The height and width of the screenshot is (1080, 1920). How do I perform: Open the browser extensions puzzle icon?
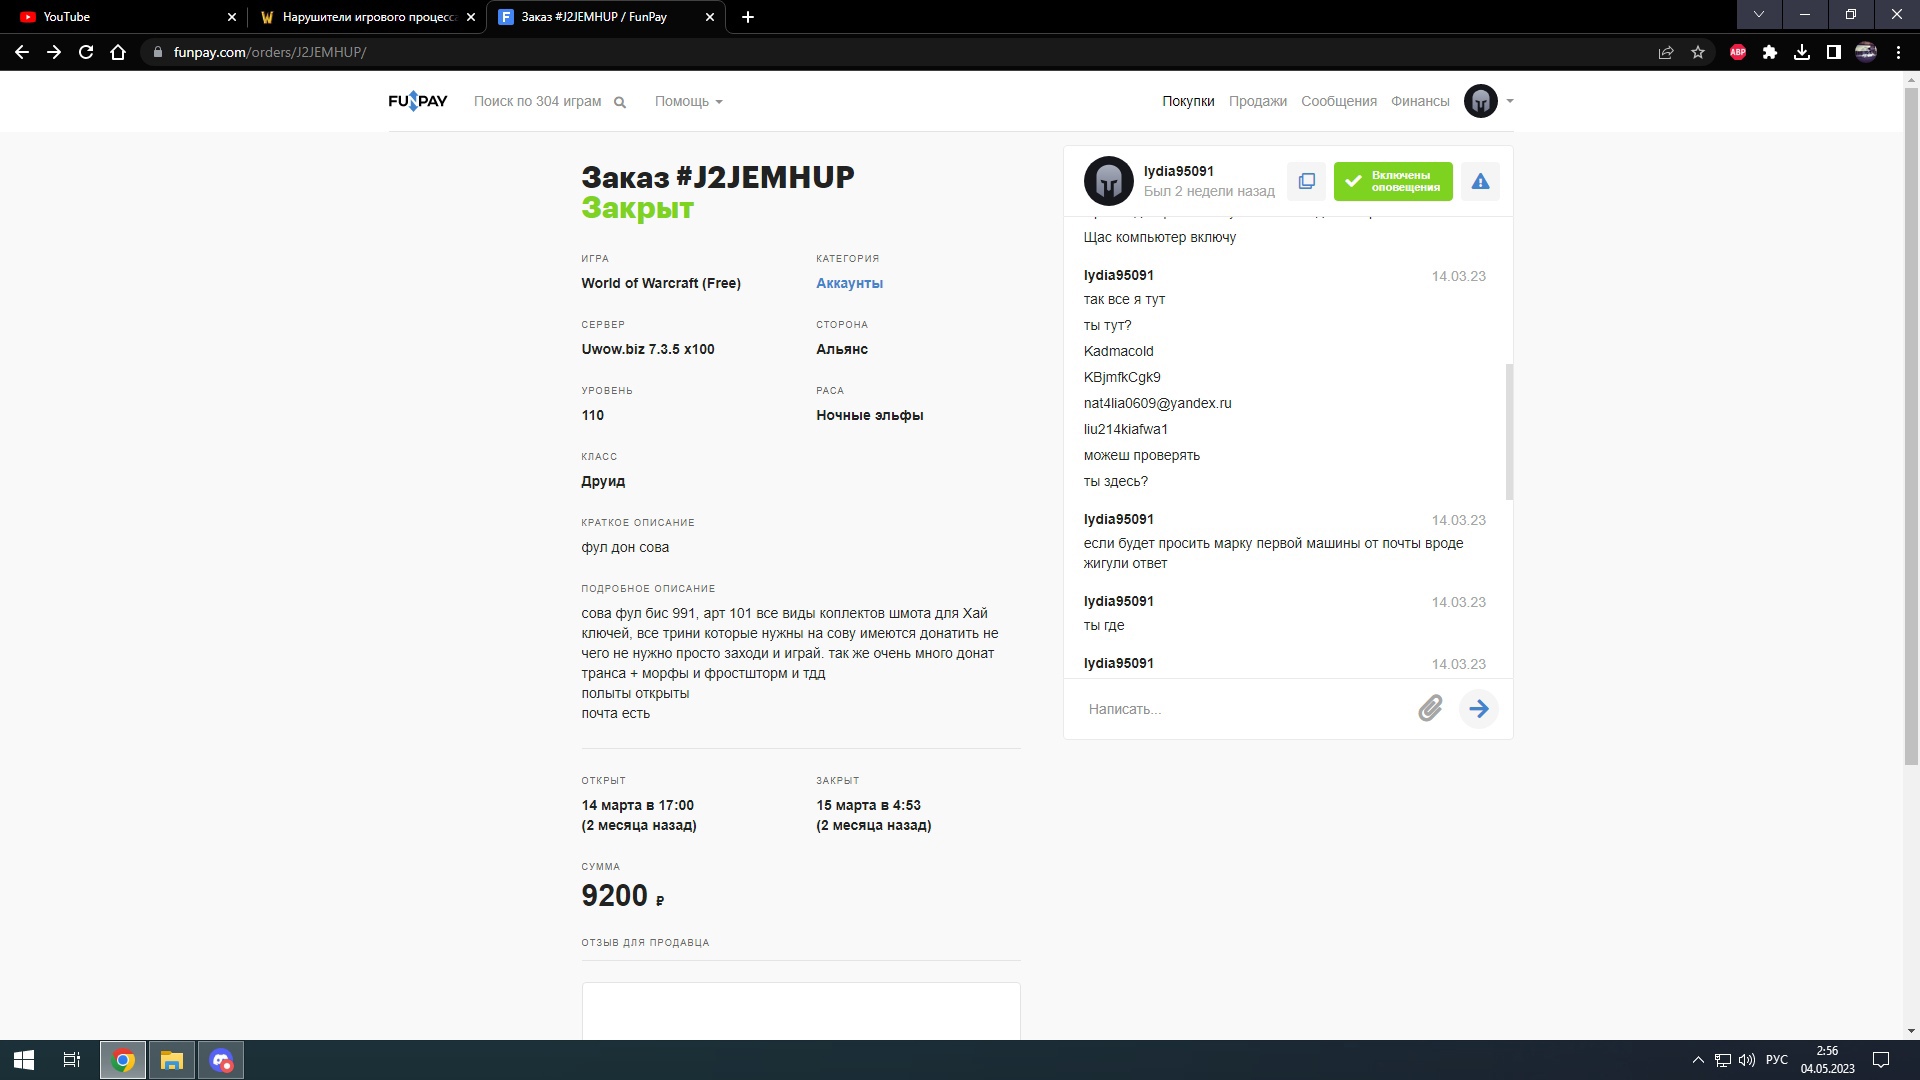click(x=1770, y=52)
